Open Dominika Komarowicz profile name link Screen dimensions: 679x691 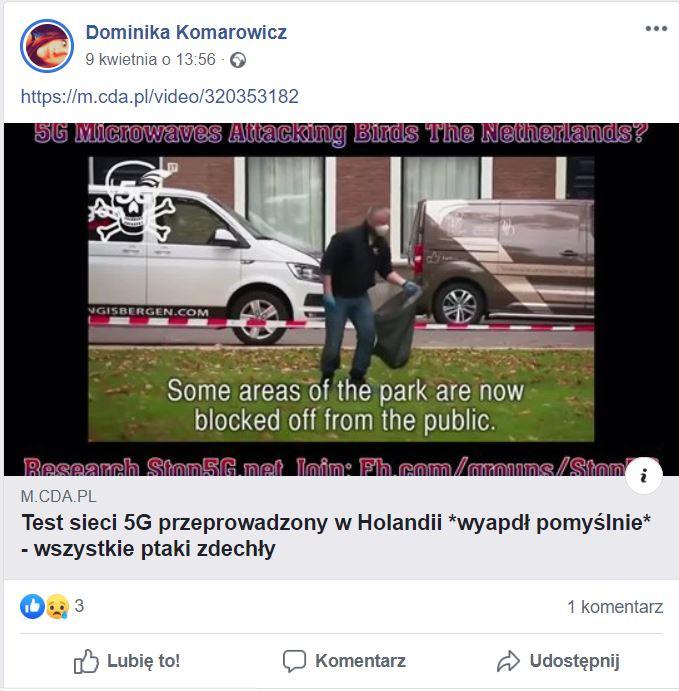(186, 32)
